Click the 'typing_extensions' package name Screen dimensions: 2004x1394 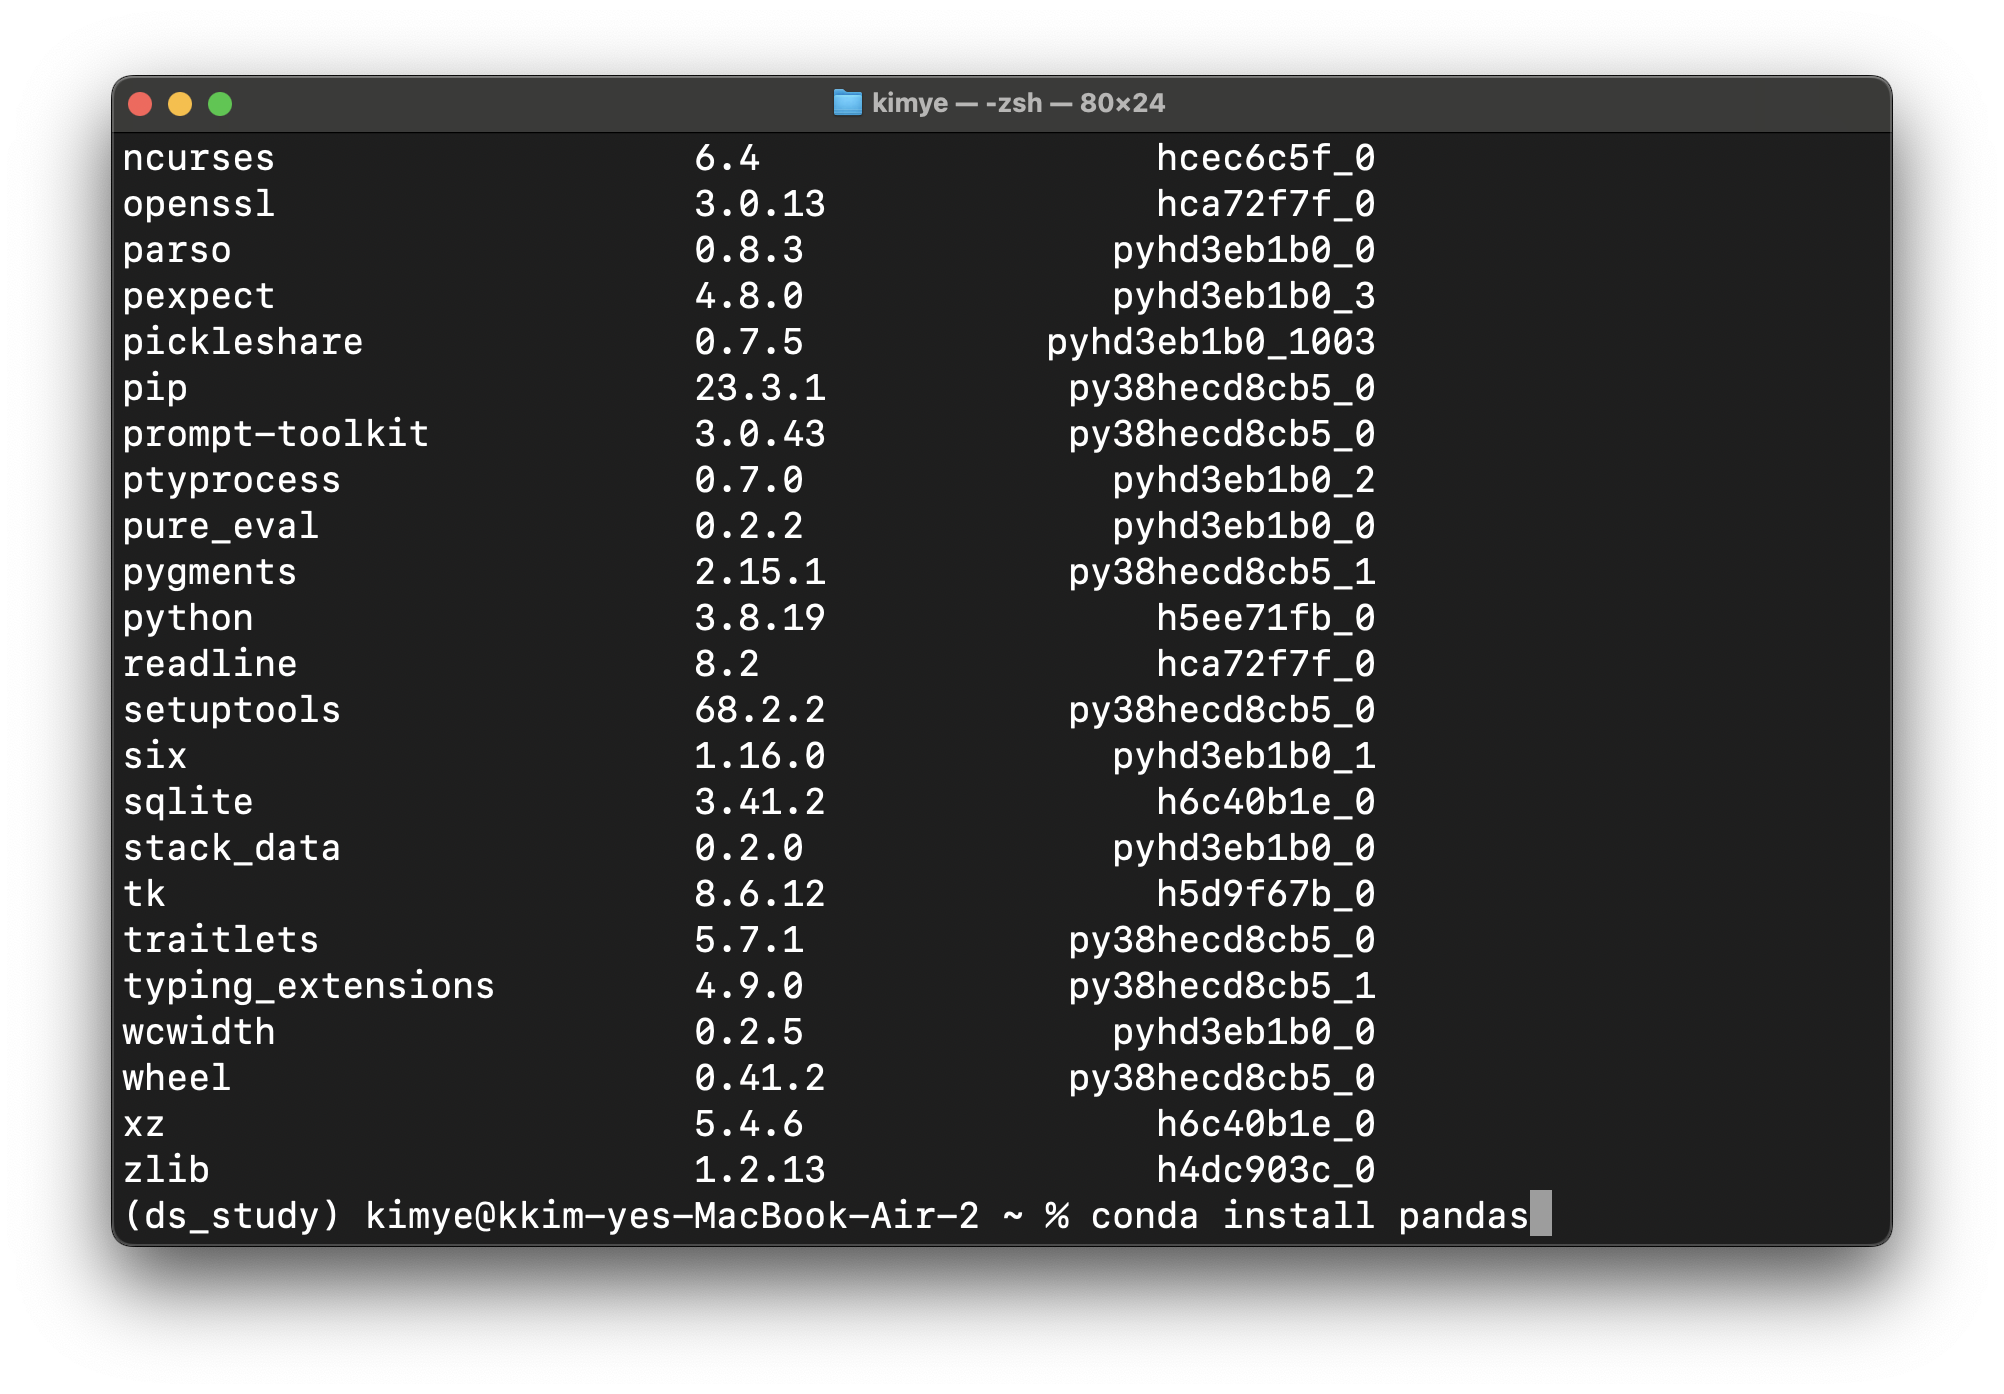coord(308,986)
